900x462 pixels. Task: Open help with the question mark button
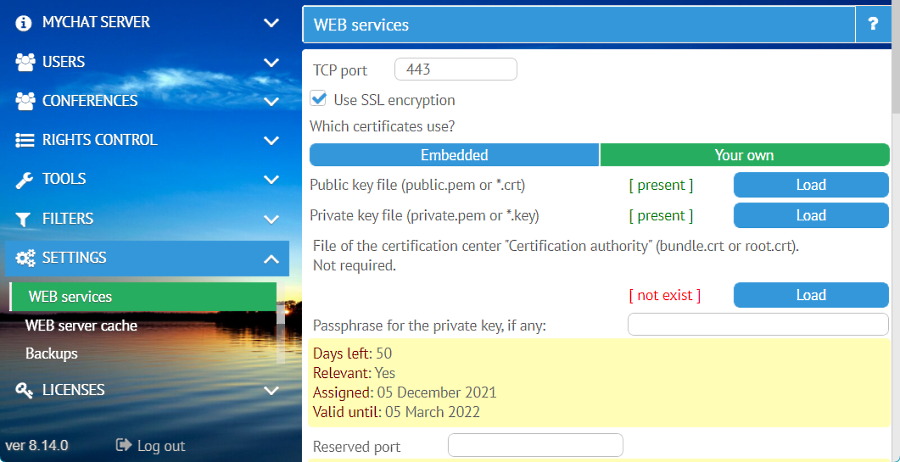pos(873,24)
